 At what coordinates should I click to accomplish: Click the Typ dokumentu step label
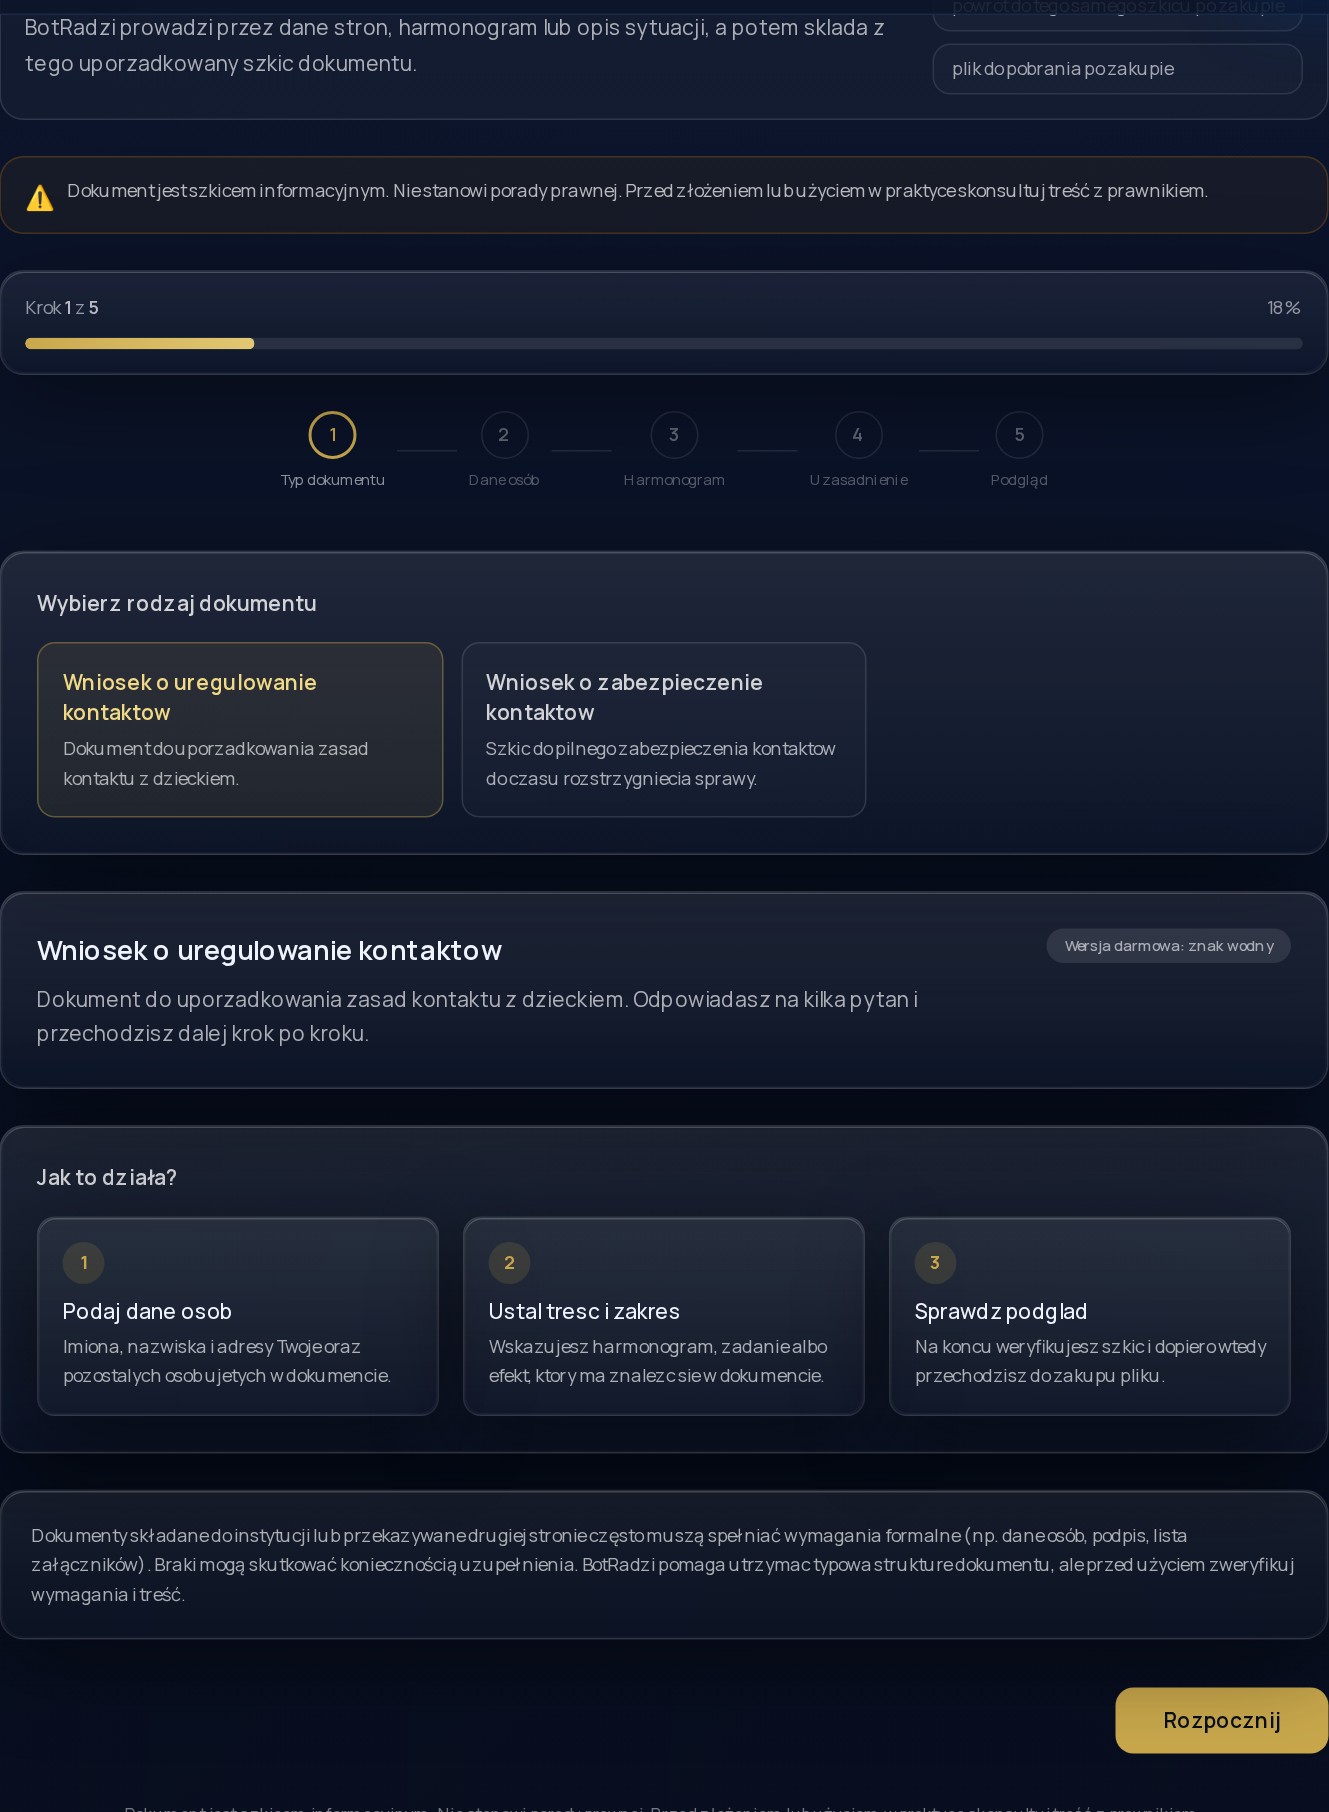pyautogui.click(x=332, y=480)
